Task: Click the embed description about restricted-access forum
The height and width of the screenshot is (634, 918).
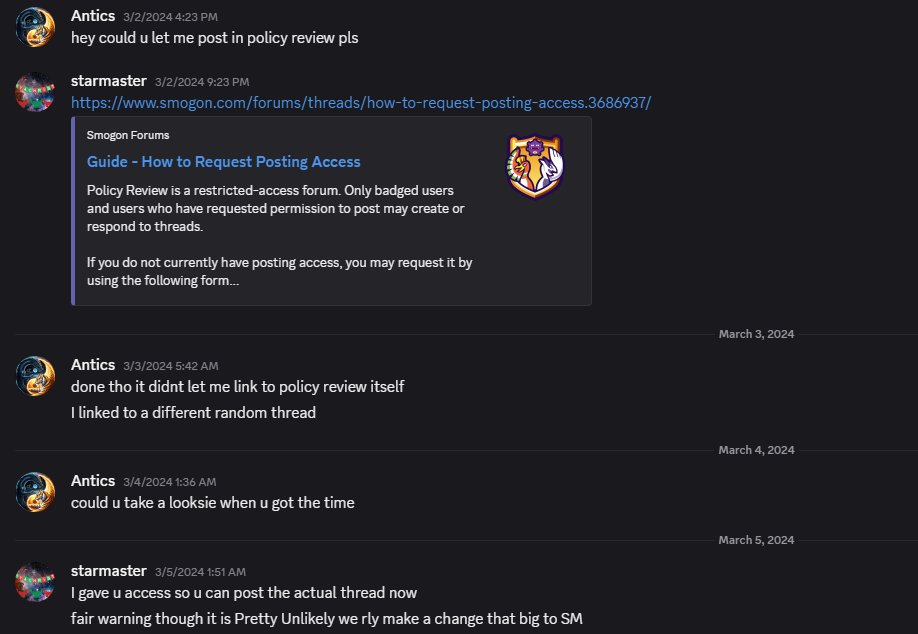Action: coord(275,208)
